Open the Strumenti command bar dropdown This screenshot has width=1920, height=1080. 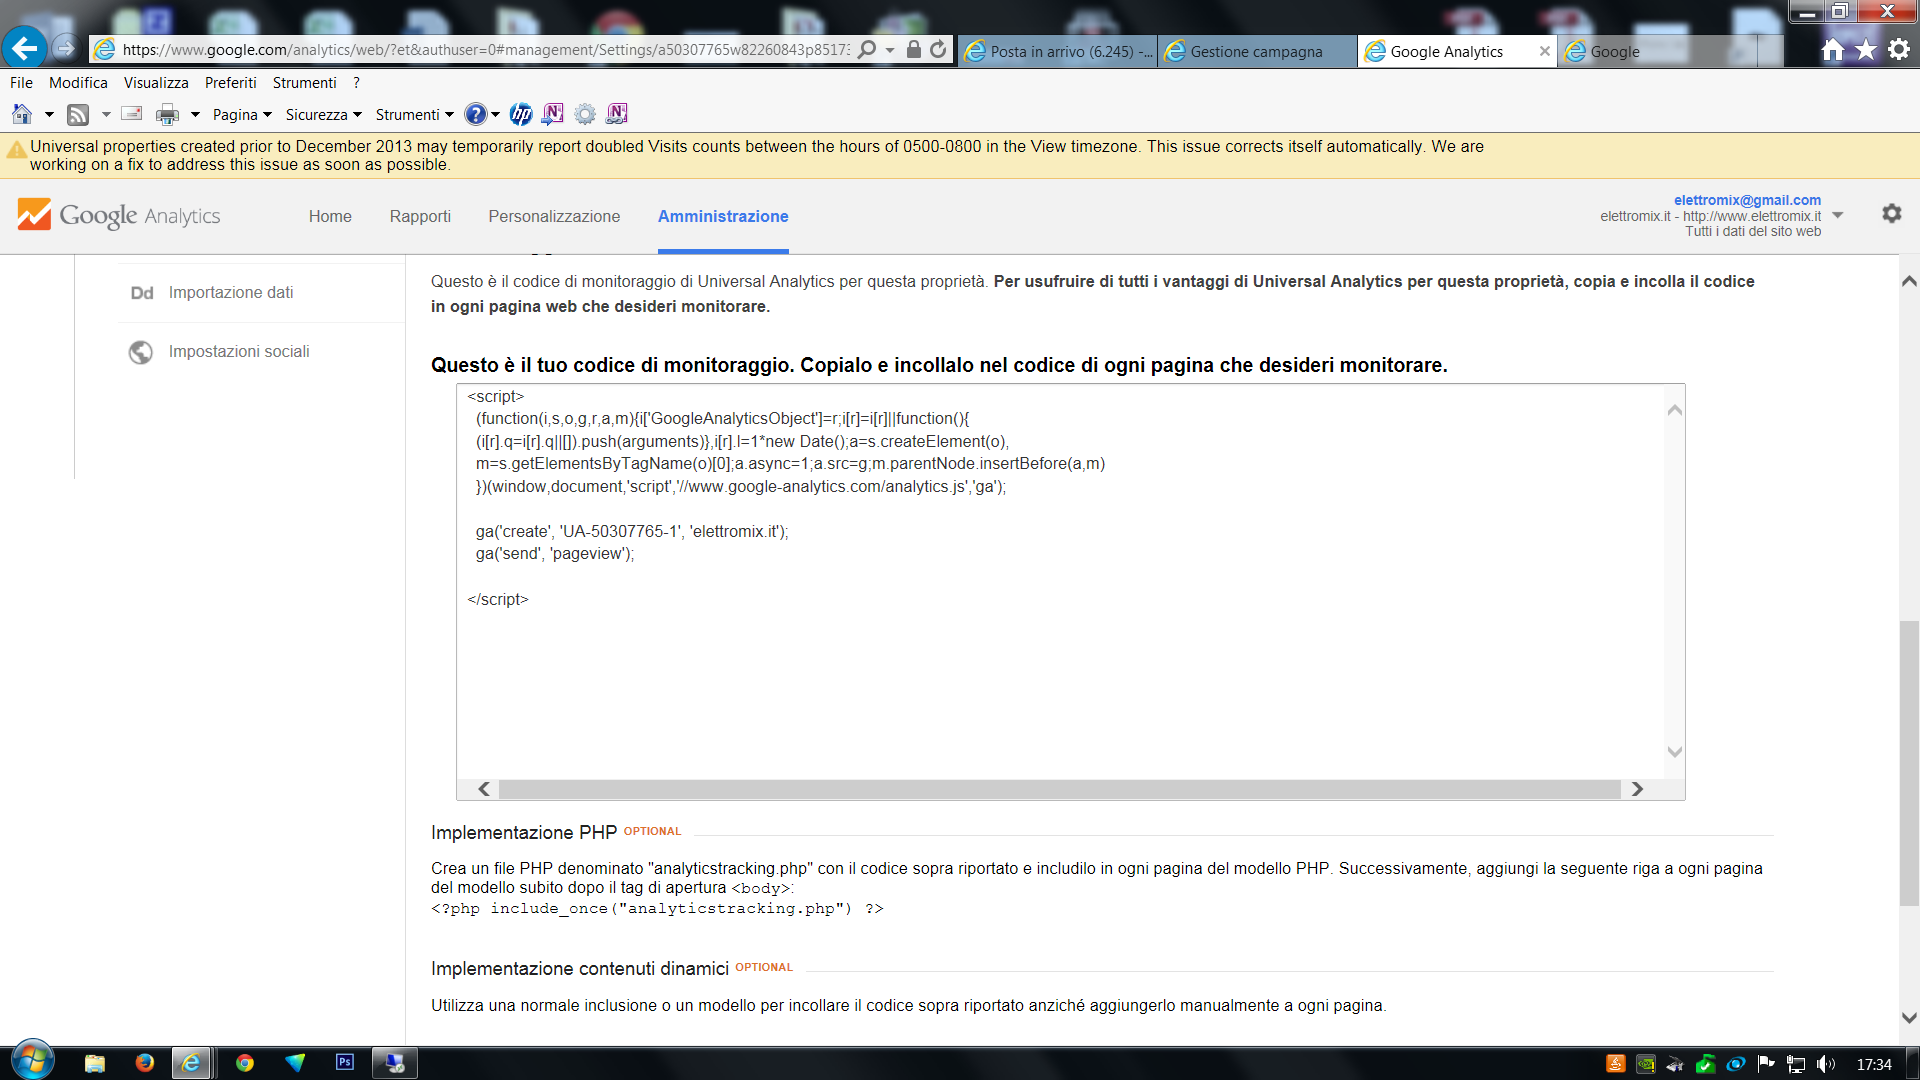[x=414, y=115]
